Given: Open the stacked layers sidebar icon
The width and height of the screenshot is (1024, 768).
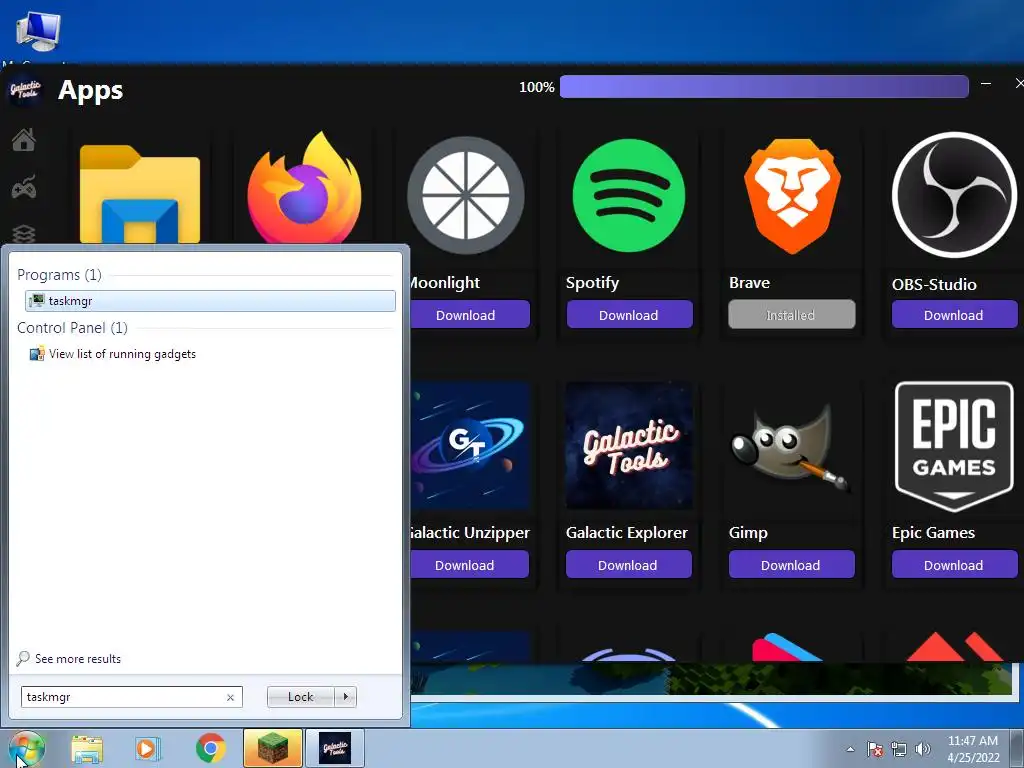Looking at the screenshot, I should click(24, 233).
